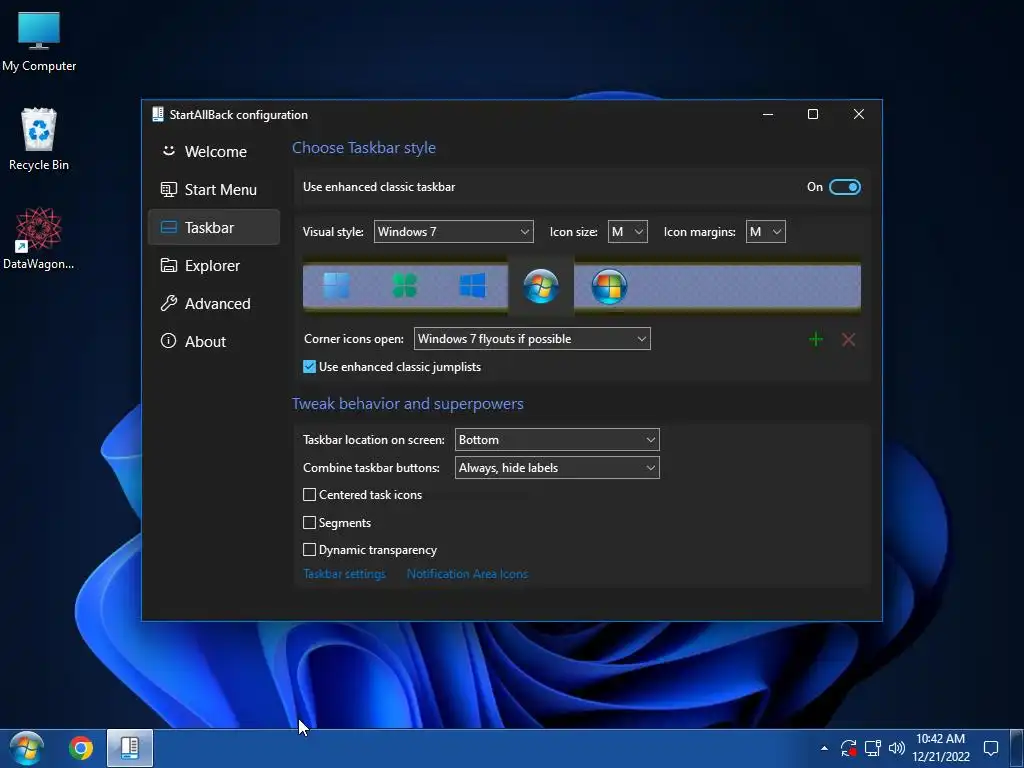
Task: Open the Explorer settings page
Action: (214, 265)
